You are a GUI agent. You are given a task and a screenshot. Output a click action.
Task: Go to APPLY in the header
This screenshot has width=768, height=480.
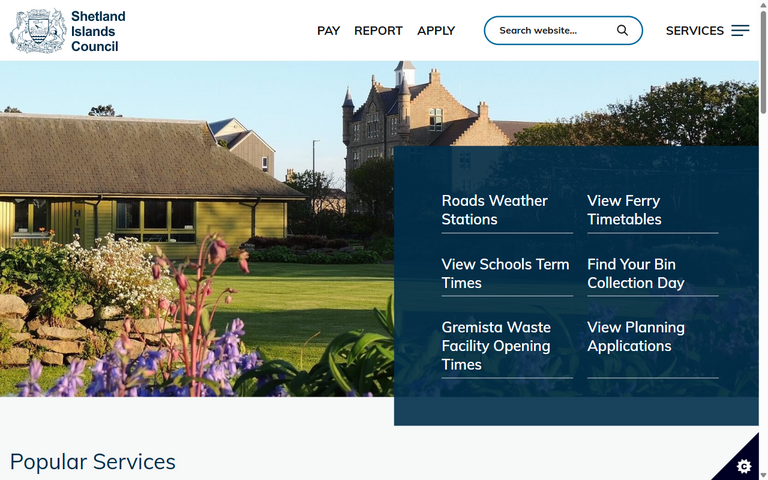[436, 31]
